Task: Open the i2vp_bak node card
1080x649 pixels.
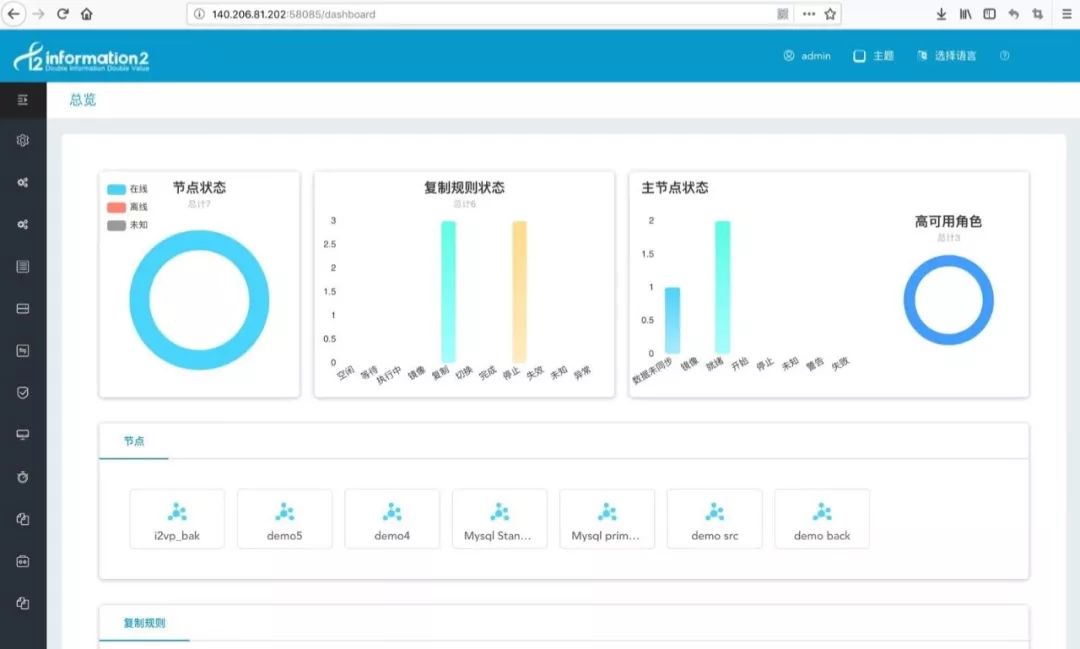Action: 177,519
